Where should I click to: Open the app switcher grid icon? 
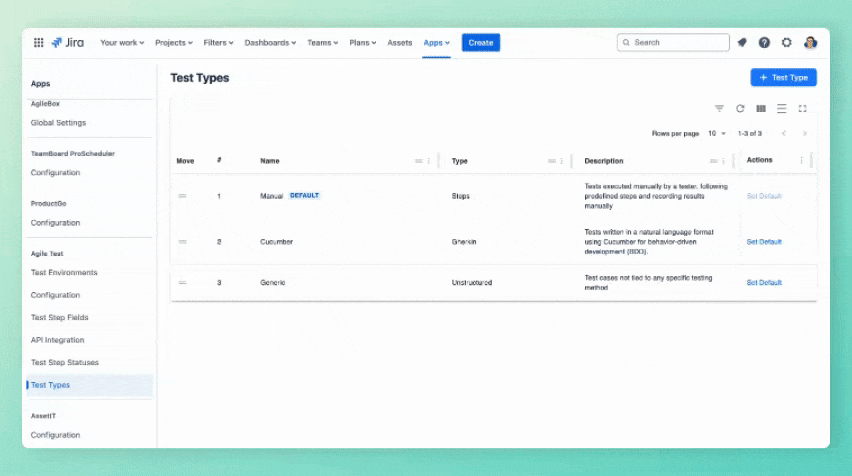pos(39,43)
